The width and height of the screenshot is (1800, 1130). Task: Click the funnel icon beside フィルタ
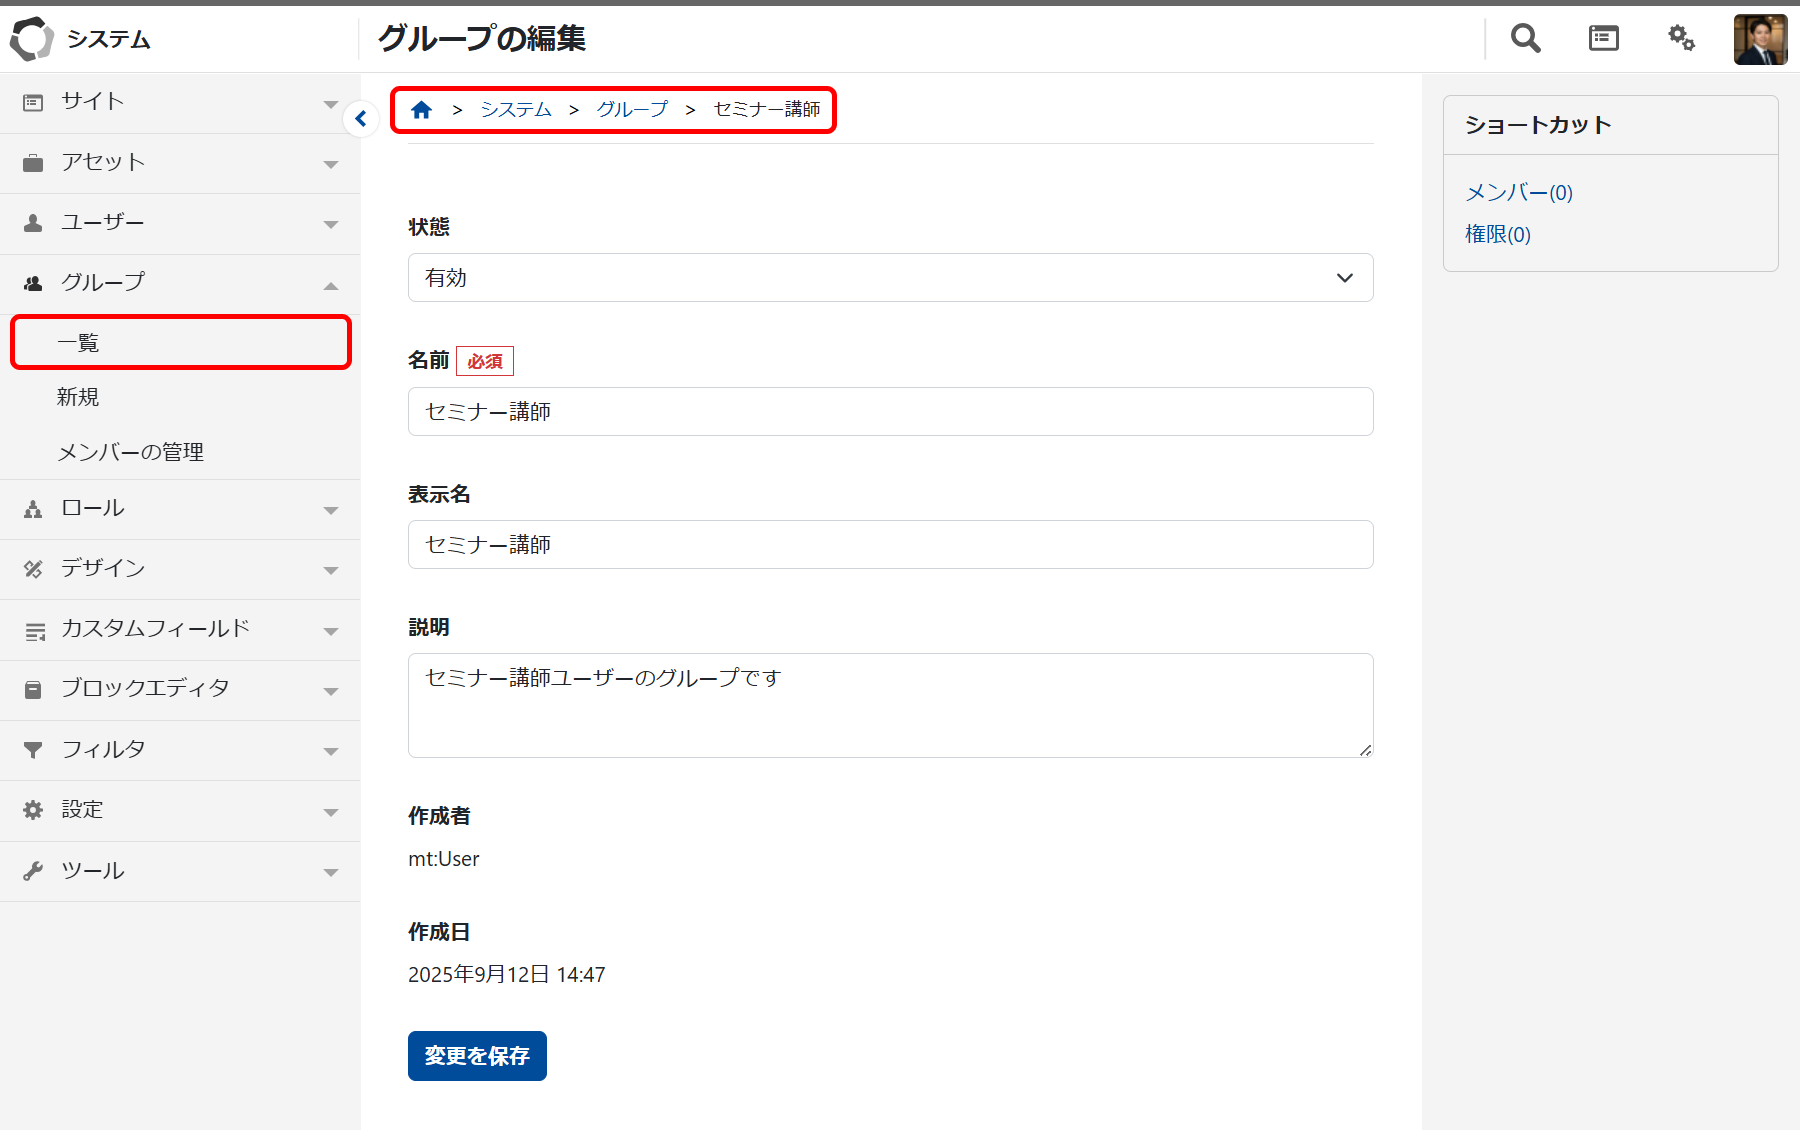tap(33, 750)
